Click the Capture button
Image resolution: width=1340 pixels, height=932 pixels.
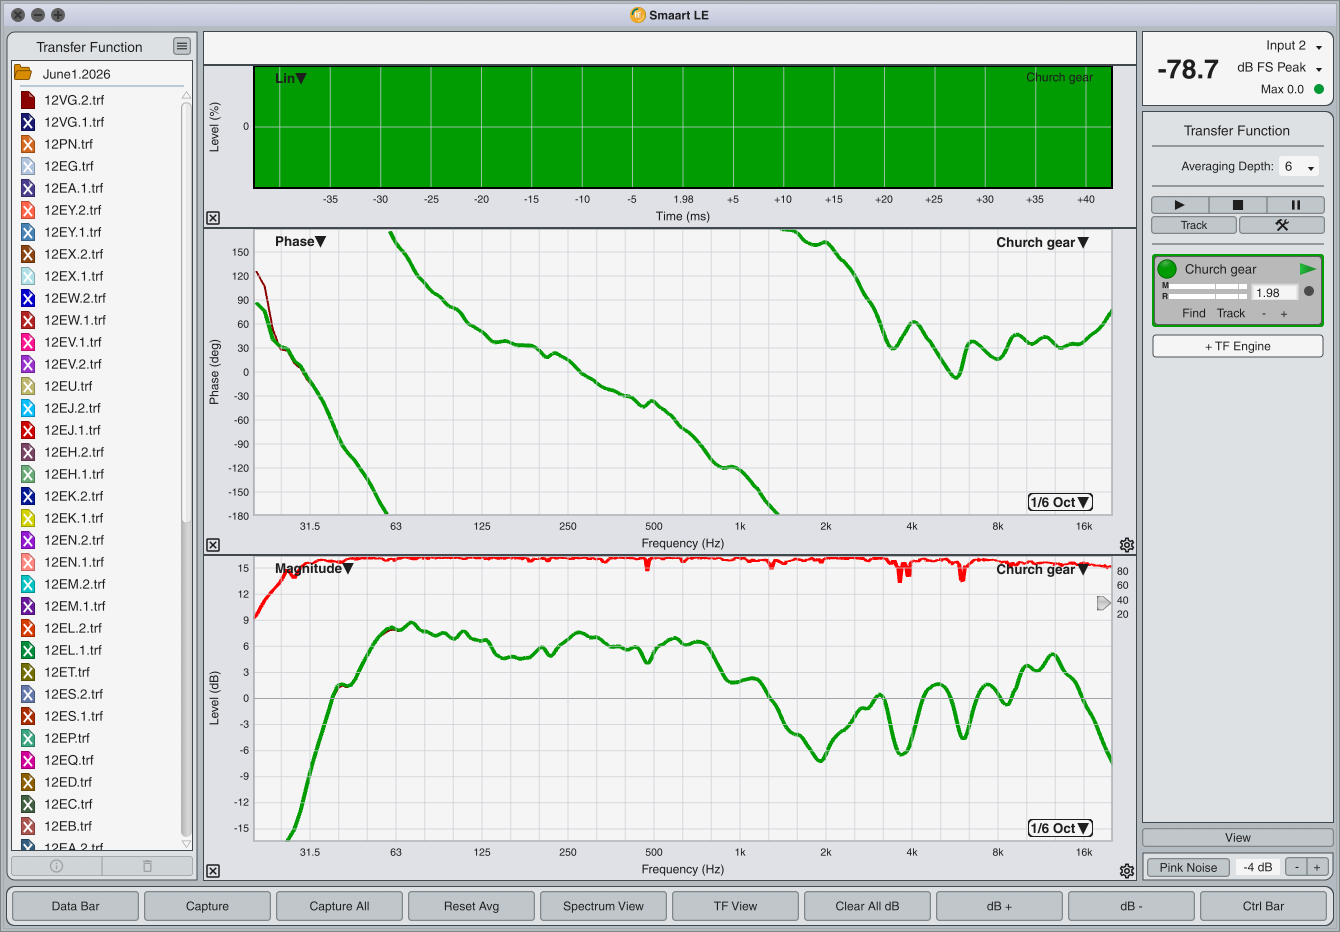207,906
